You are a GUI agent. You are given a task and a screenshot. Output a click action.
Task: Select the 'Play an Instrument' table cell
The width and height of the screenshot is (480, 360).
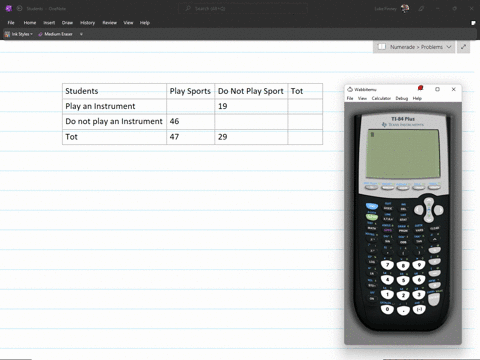tap(114, 106)
